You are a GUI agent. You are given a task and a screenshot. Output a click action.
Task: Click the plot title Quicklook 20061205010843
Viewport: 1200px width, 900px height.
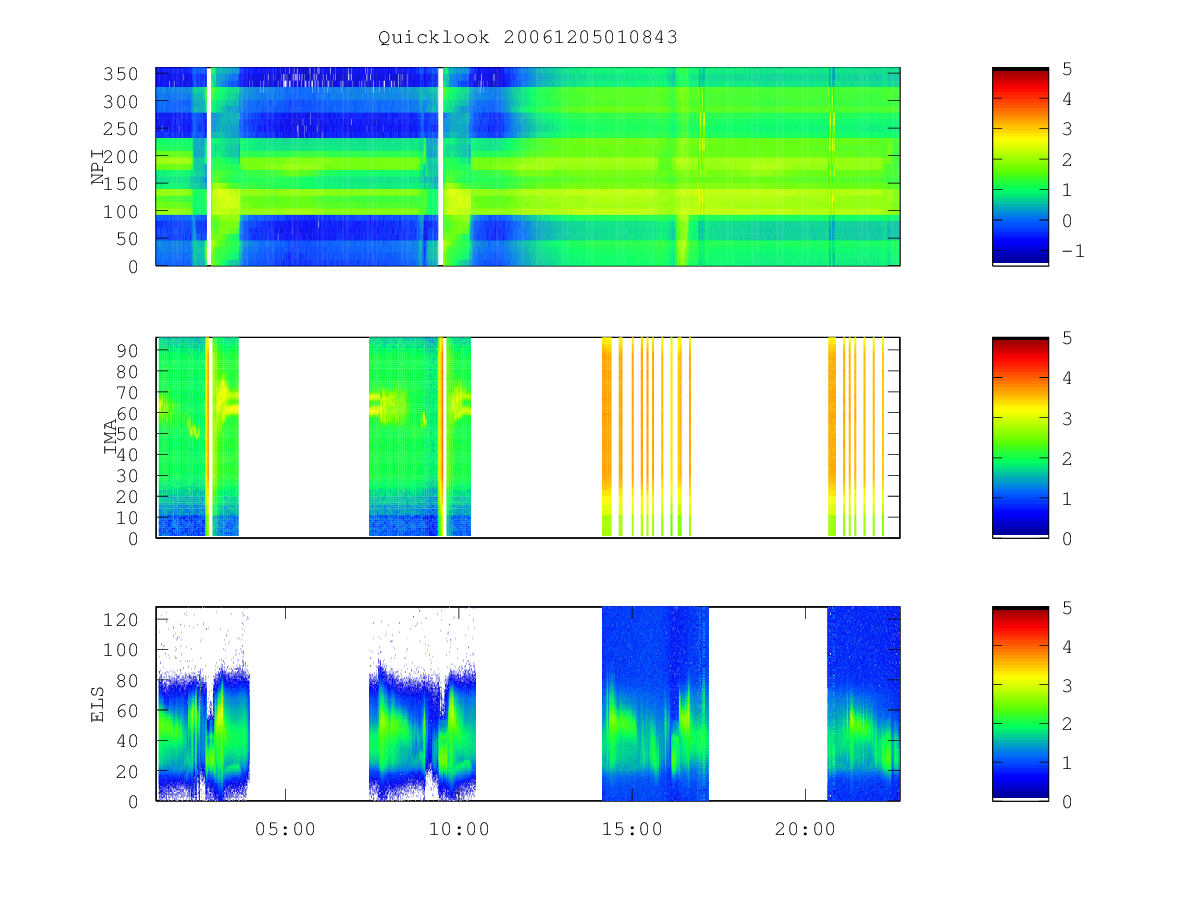pyautogui.click(x=528, y=37)
